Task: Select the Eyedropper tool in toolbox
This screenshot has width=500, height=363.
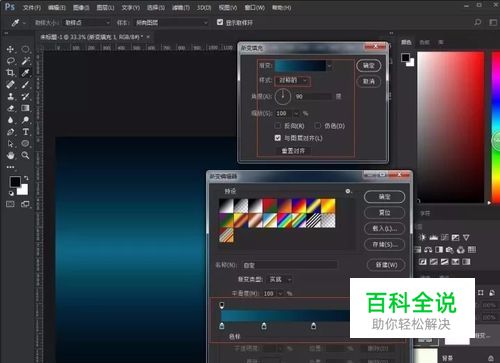Action: pyautogui.click(x=26, y=73)
